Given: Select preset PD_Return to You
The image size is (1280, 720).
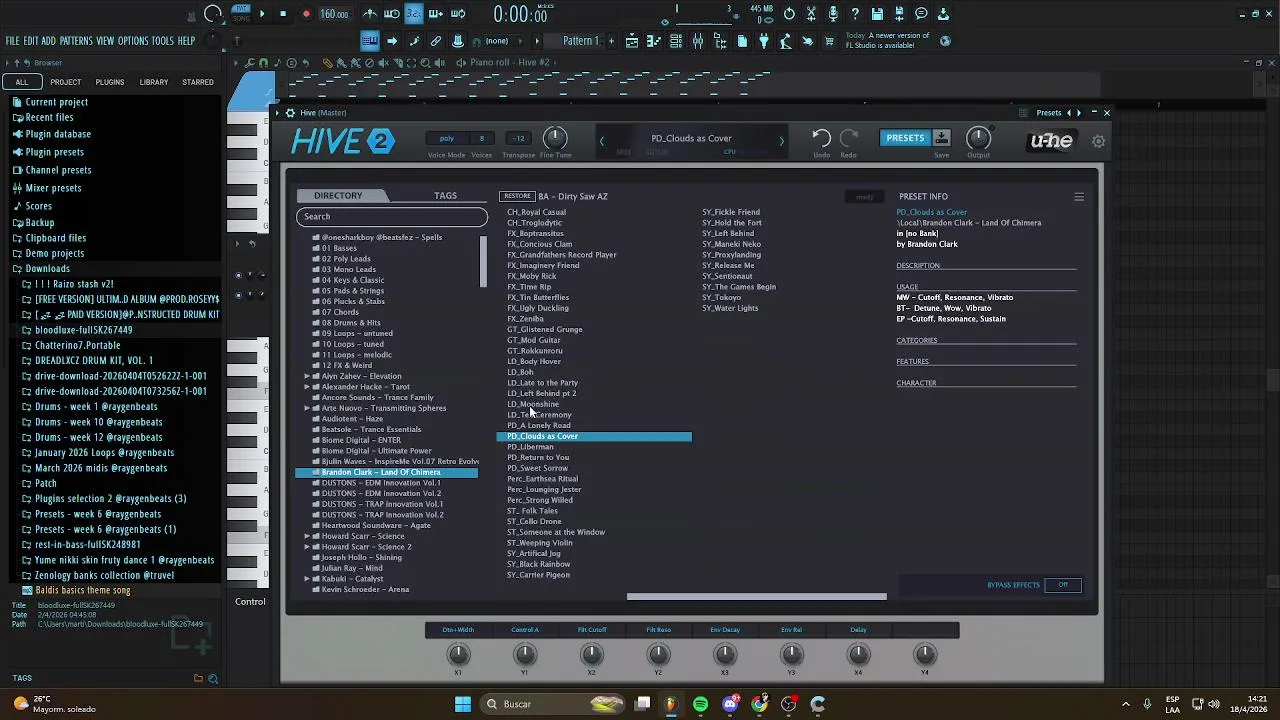Looking at the screenshot, I should click(538, 457).
